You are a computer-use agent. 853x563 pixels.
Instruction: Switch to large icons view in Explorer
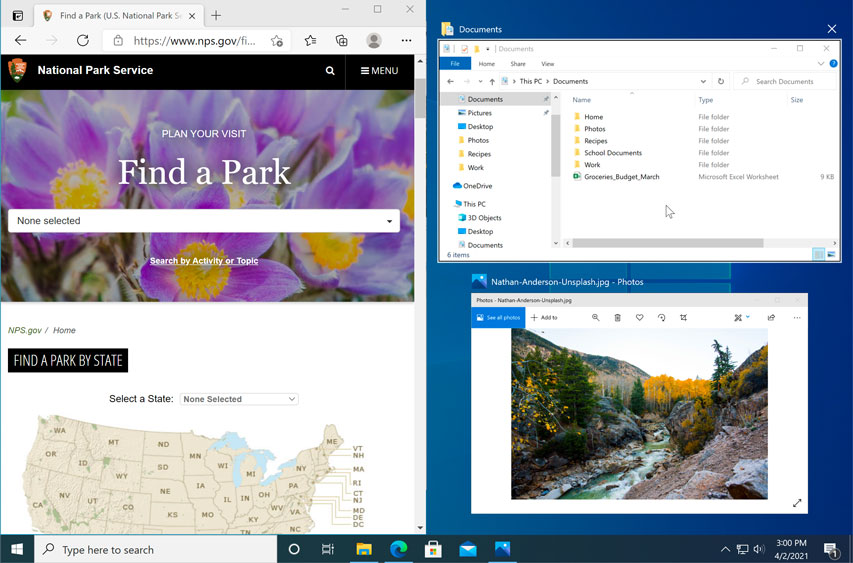(x=831, y=255)
